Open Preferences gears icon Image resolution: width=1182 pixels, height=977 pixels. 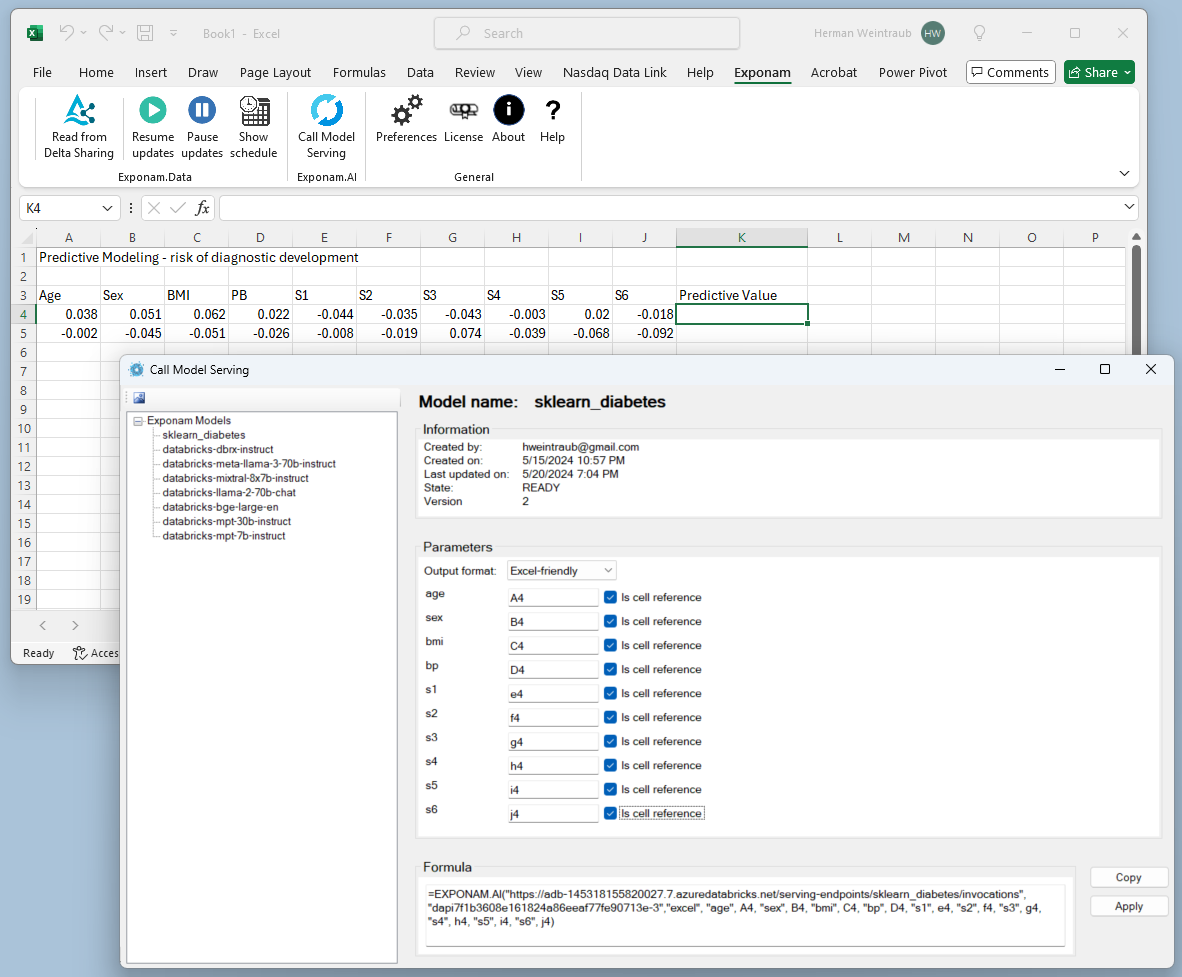[x=406, y=111]
